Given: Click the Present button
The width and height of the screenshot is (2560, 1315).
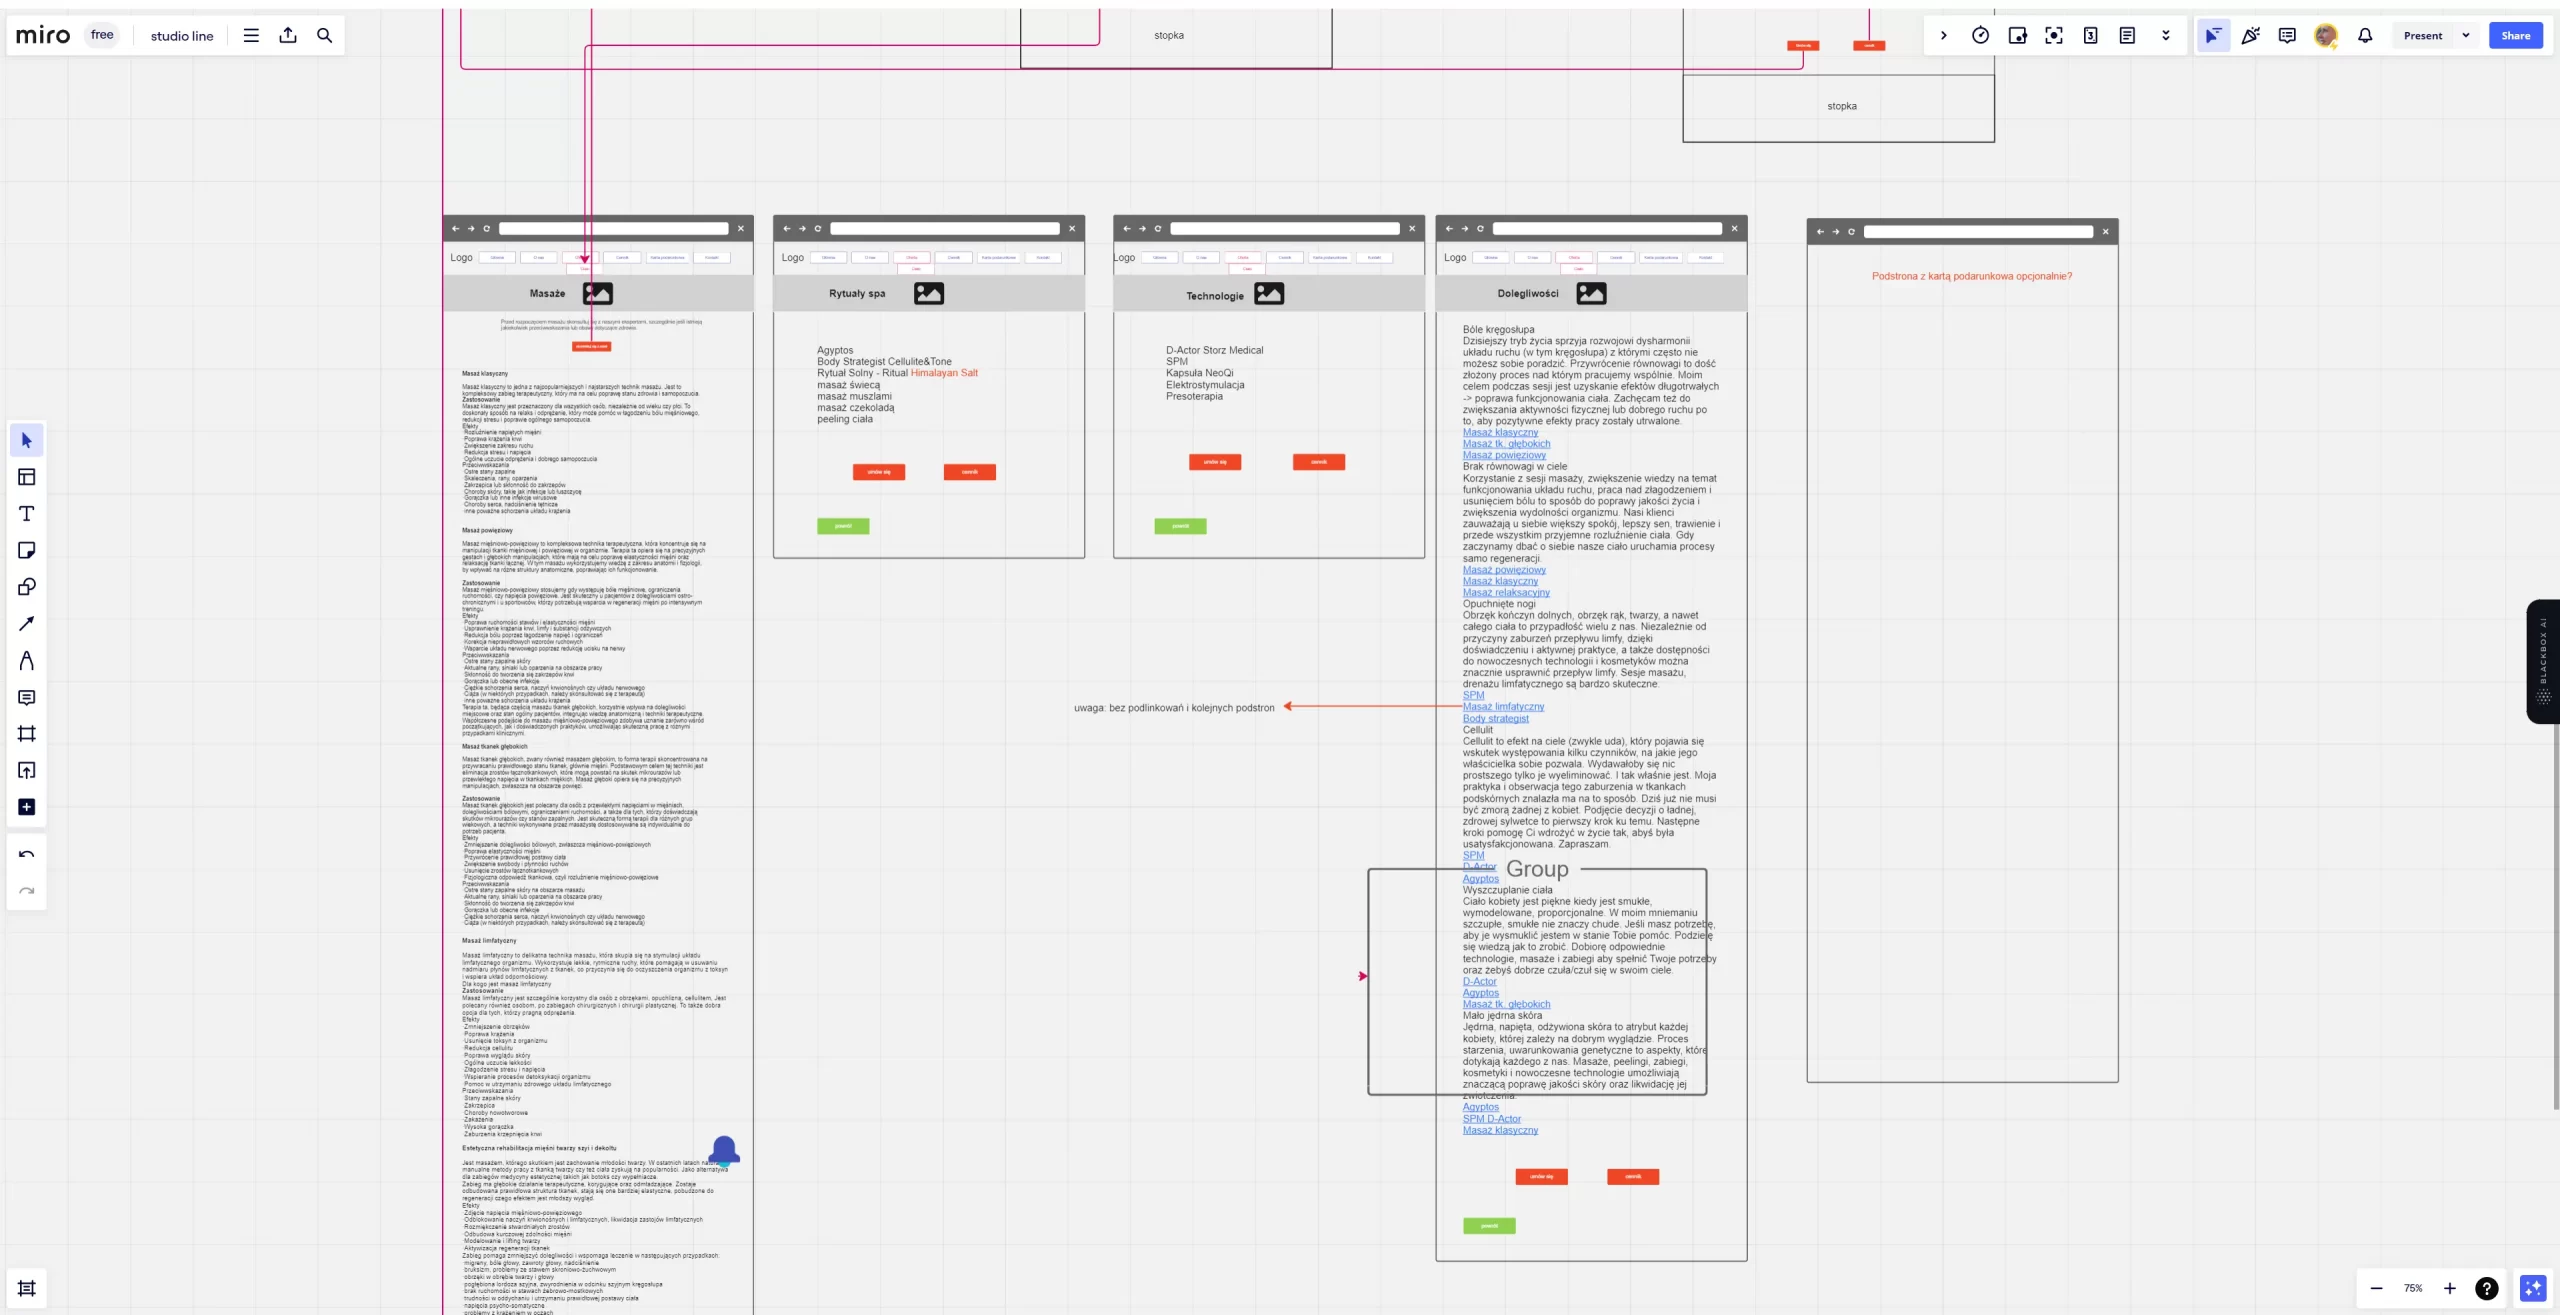Looking at the screenshot, I should [x=2422, y=35].
